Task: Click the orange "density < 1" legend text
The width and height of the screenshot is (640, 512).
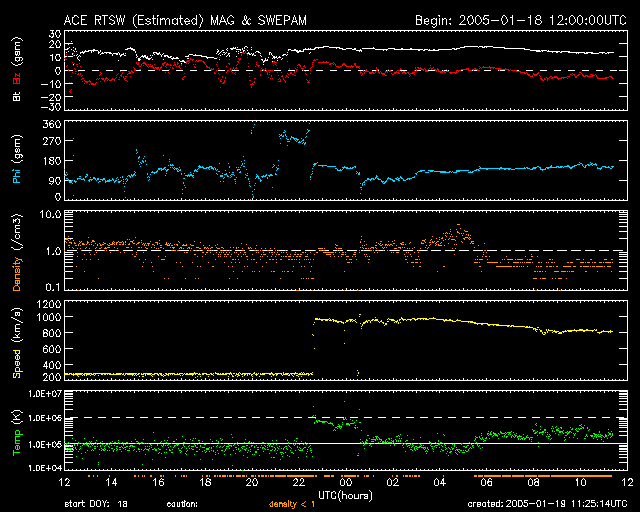Action: pyautogui.click(x=292, y=504)
